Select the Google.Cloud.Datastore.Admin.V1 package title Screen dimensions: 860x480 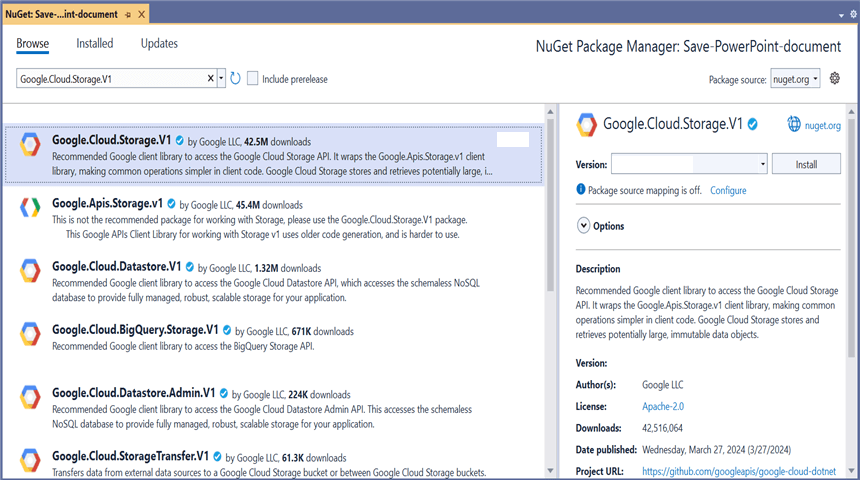(133, 393)
